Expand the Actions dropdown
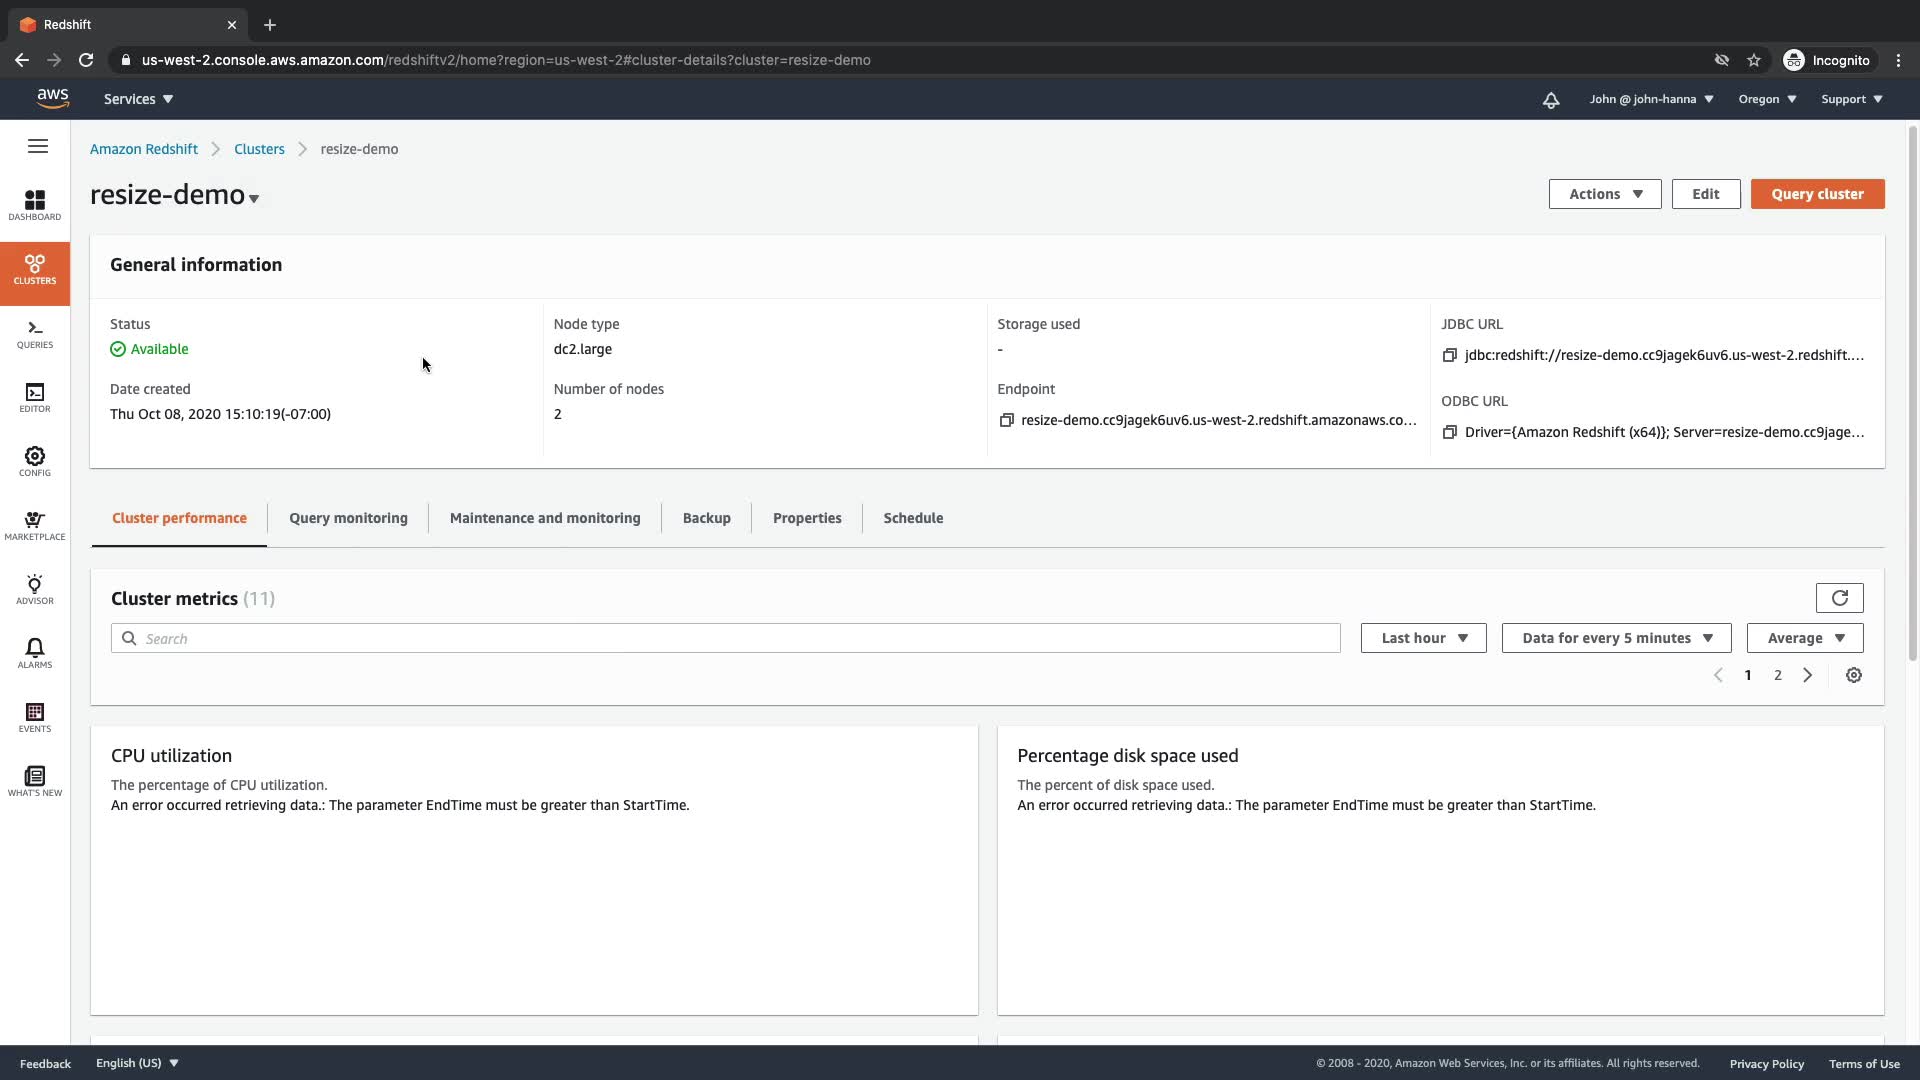The height and width of the screenshot is (1080, 1920). [x=1604, y=194]
